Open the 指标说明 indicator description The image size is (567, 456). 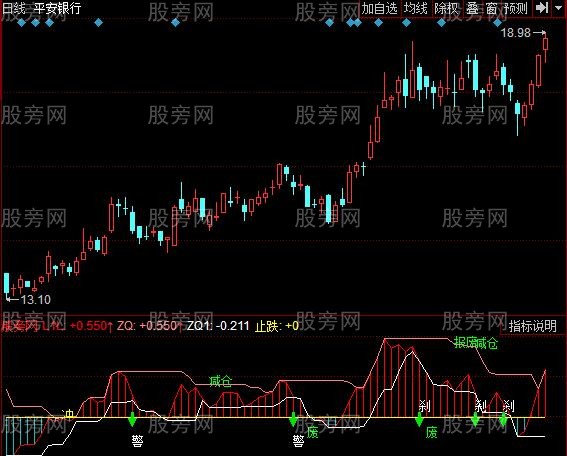click(x=533, y=326)
